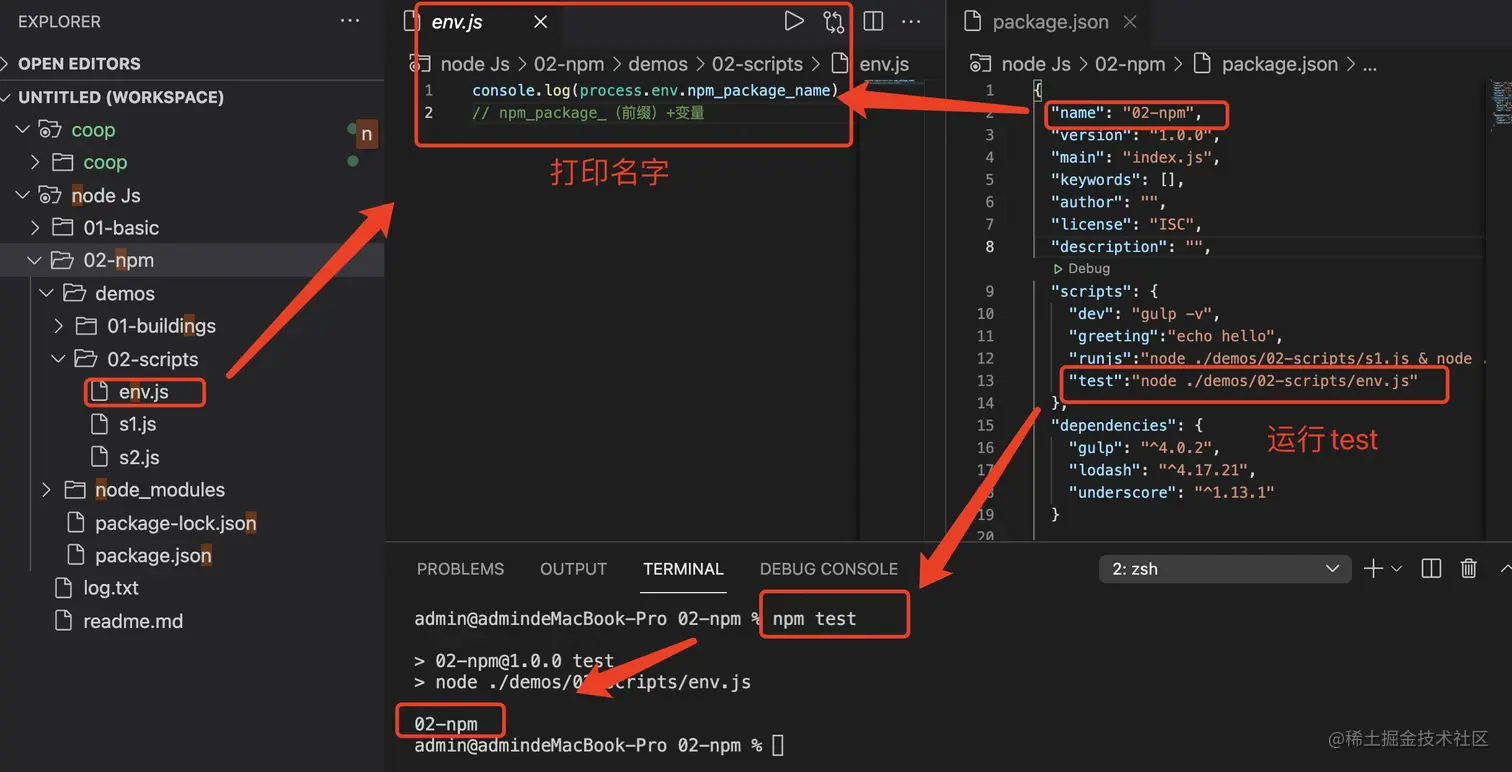
Task: Click 02-npm breadcrumb in env.js editor
Action: pyautogui.click(x=569, y=64)
